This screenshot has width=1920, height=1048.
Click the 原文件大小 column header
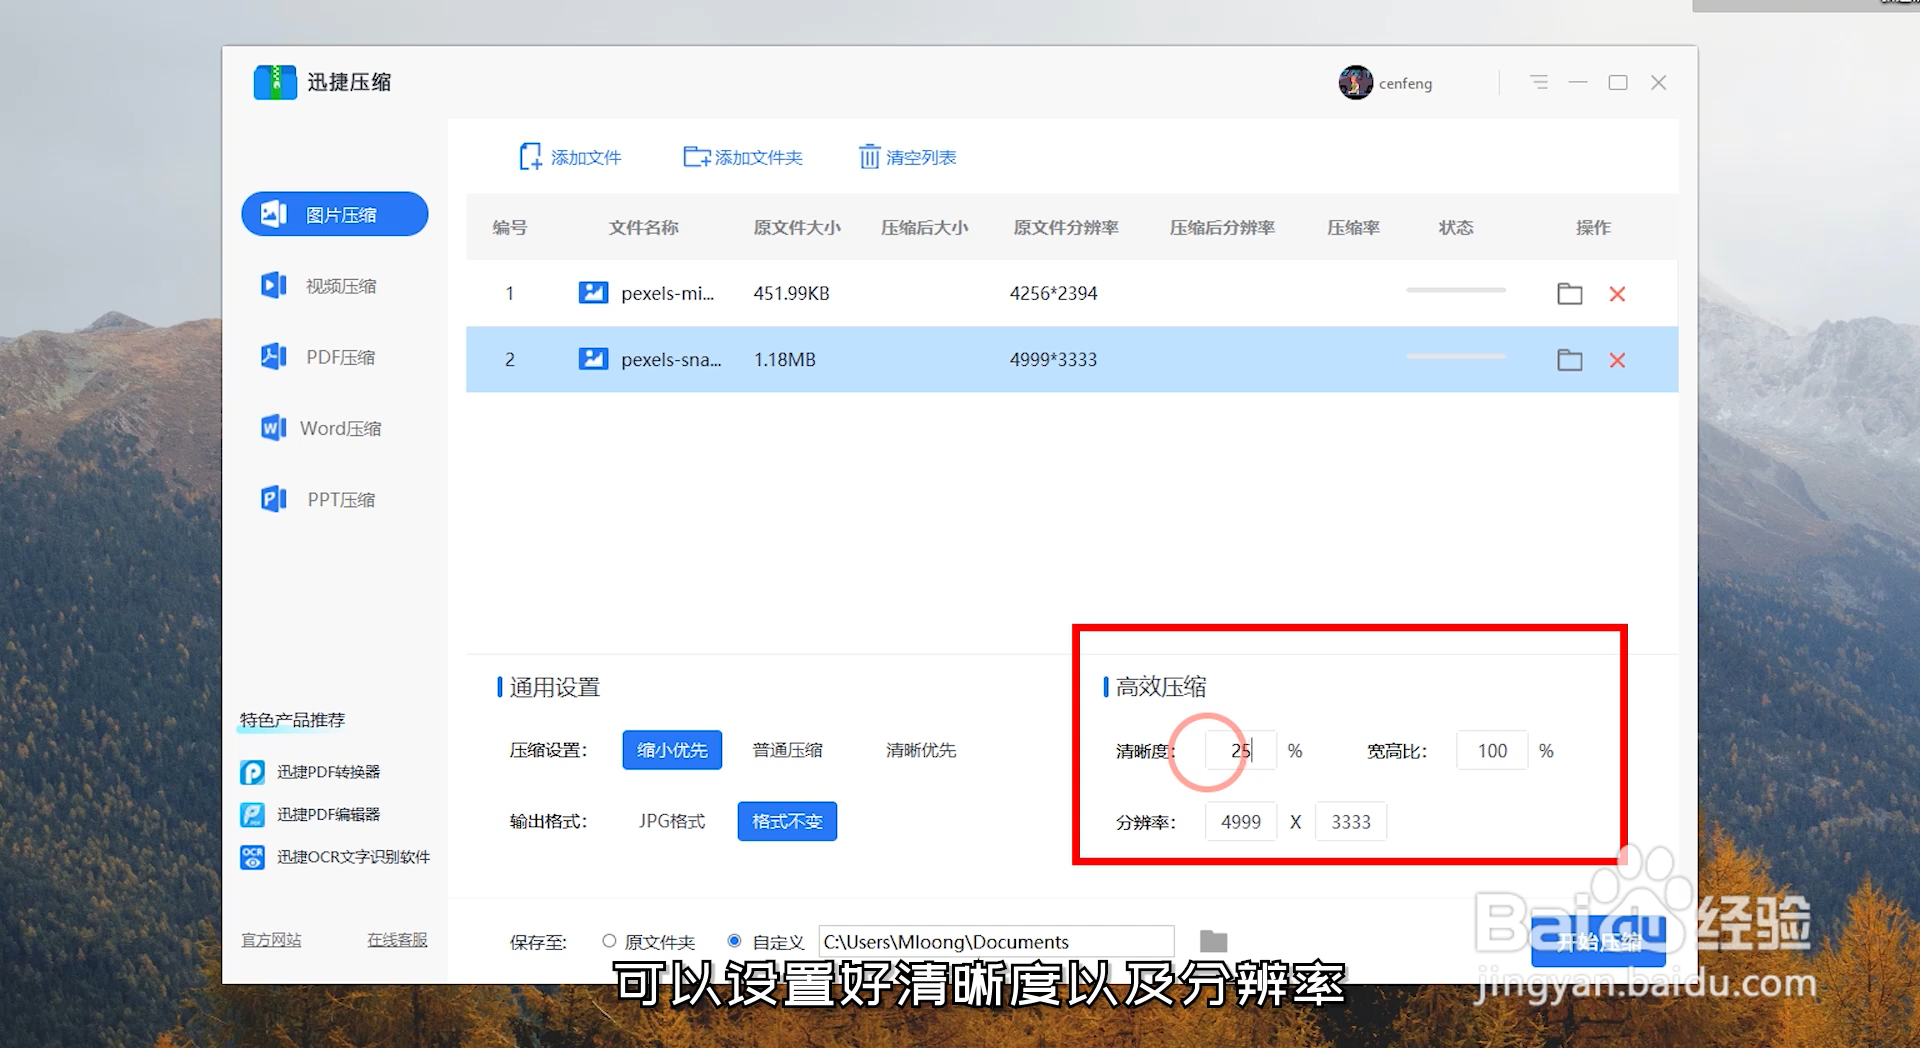[797, 227]
